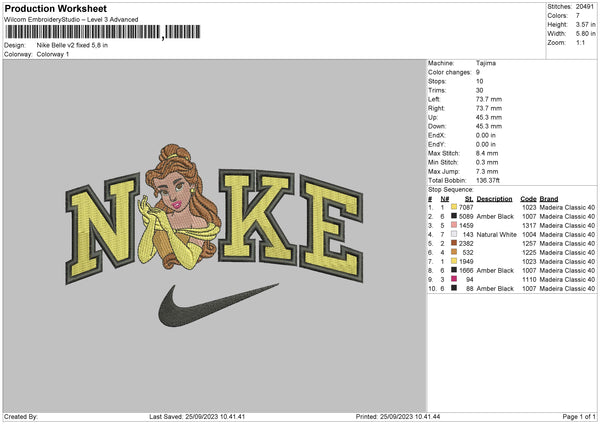600x424 pixels.
Task: Select the orange swatch for thread 532
Action: [454, 252]
